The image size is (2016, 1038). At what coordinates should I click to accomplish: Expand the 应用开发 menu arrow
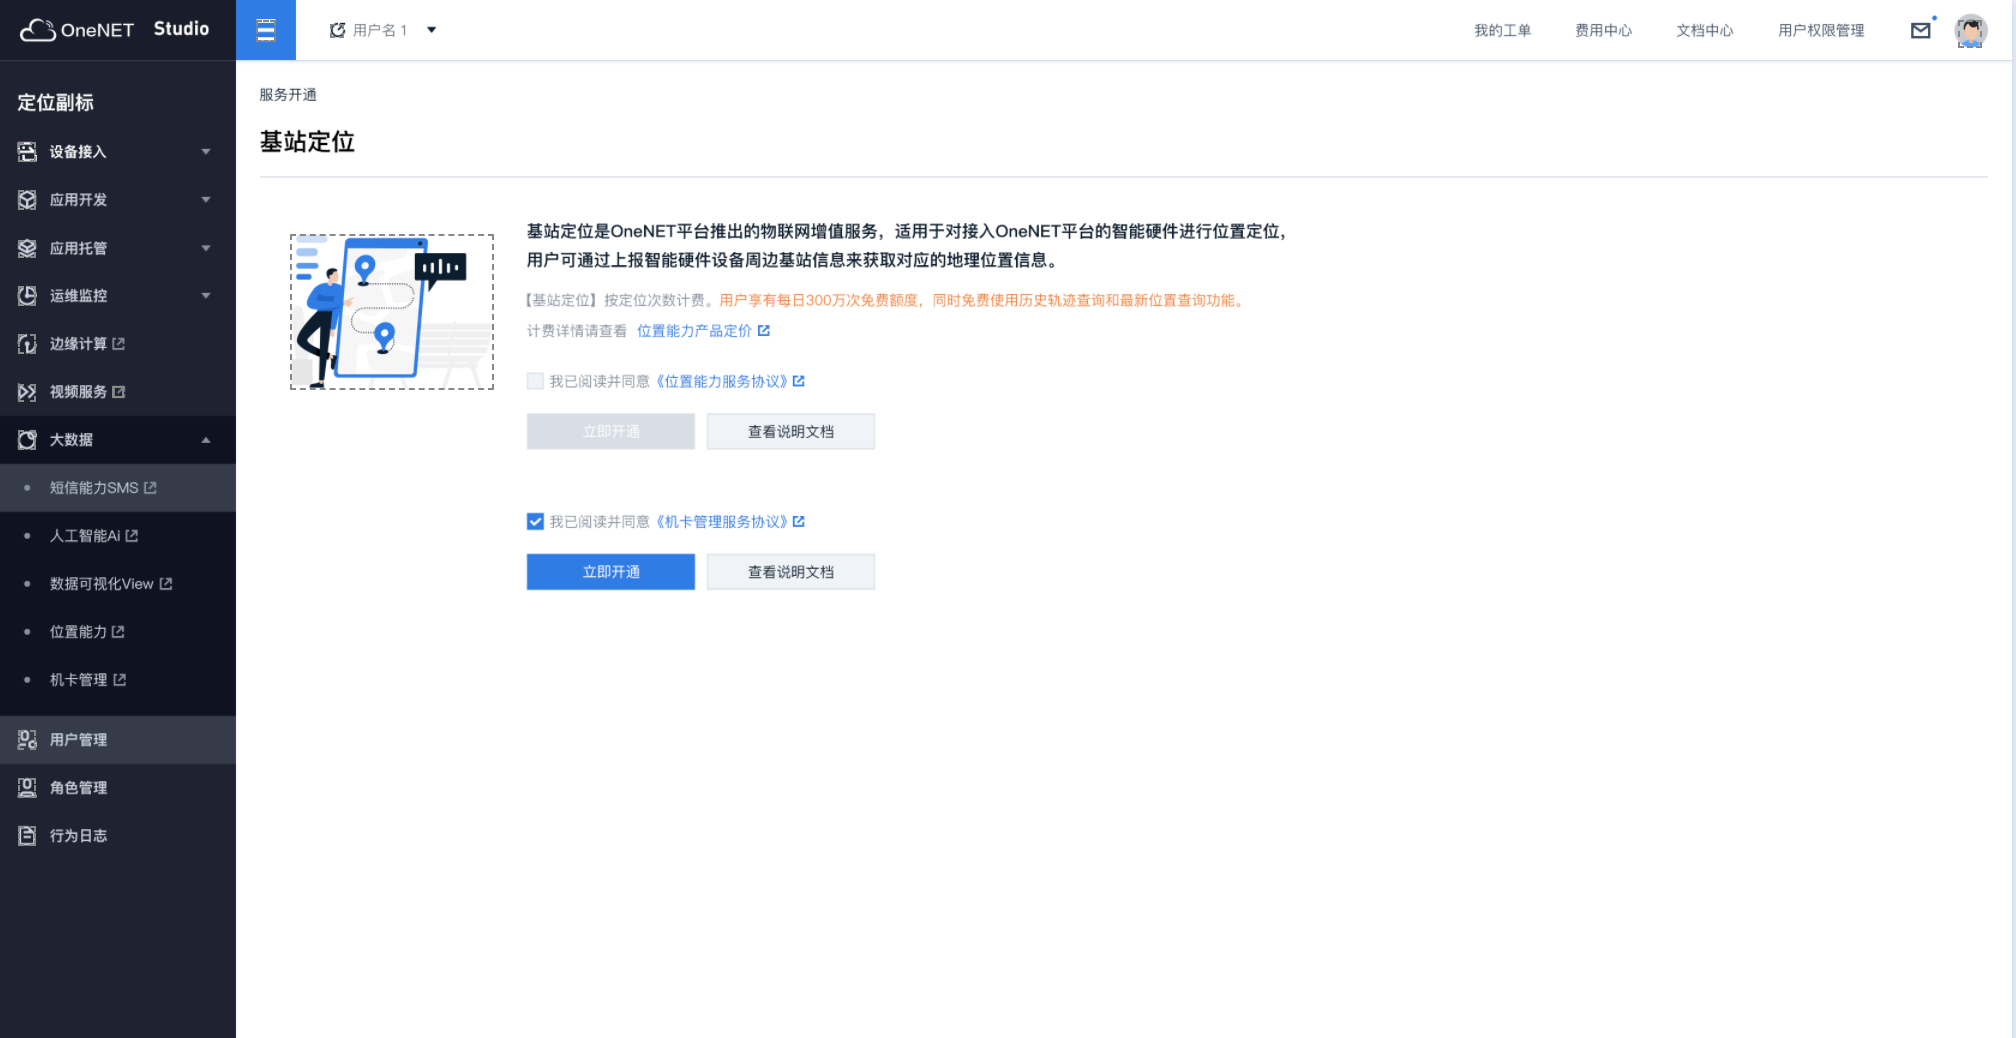[206, 200]
